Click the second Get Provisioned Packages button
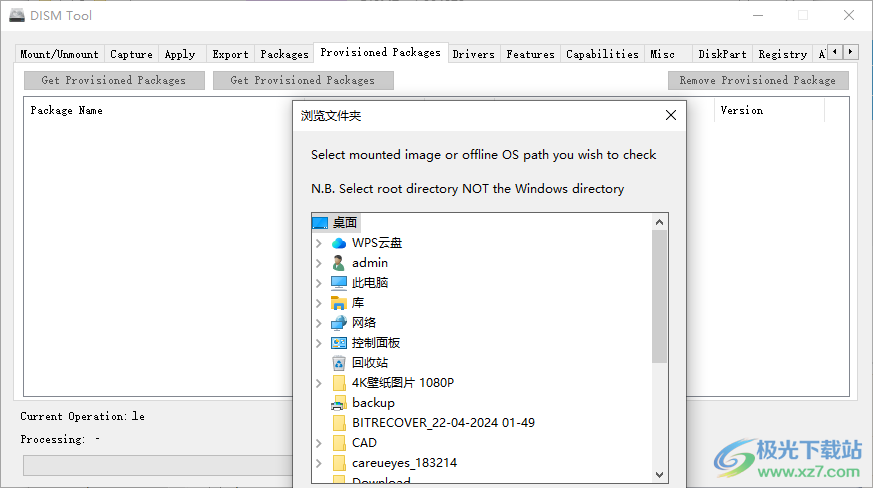This screenshot has height=488, width=873. (303, 80)
